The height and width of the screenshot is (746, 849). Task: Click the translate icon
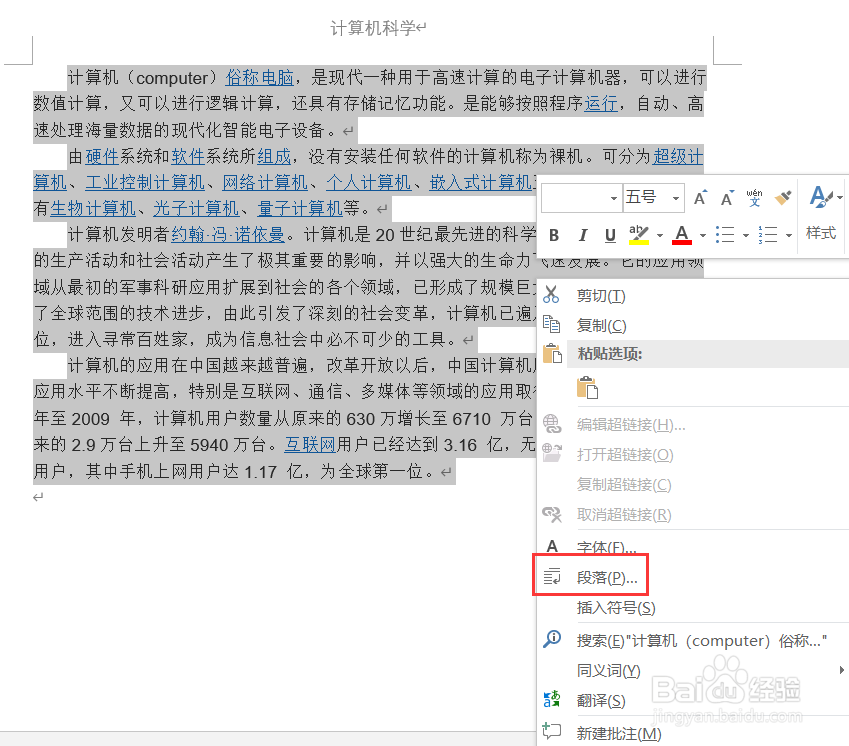552,699
